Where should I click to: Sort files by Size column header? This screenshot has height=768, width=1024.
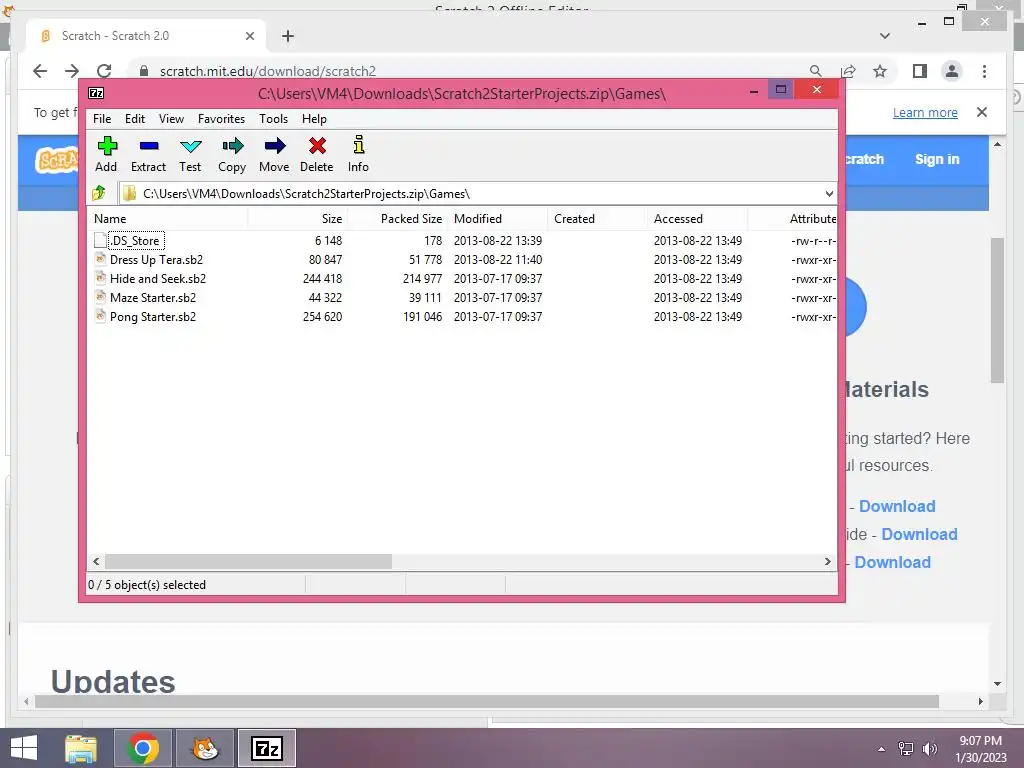point(297,219)
